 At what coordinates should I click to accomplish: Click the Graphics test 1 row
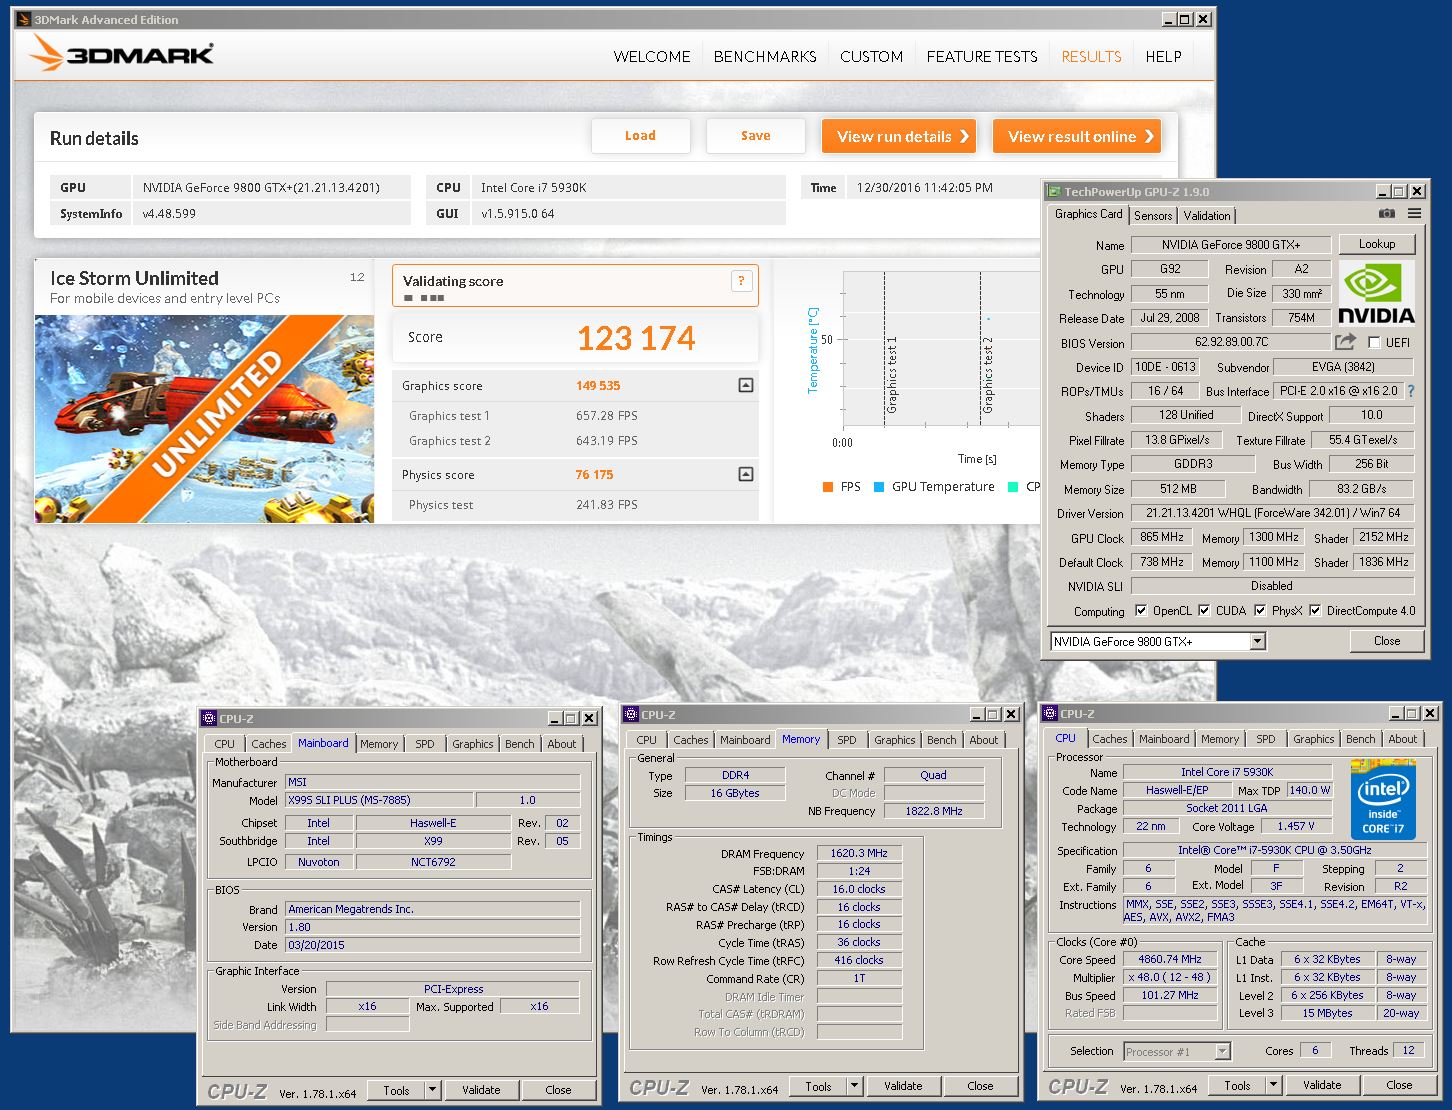tap(575, 416)
